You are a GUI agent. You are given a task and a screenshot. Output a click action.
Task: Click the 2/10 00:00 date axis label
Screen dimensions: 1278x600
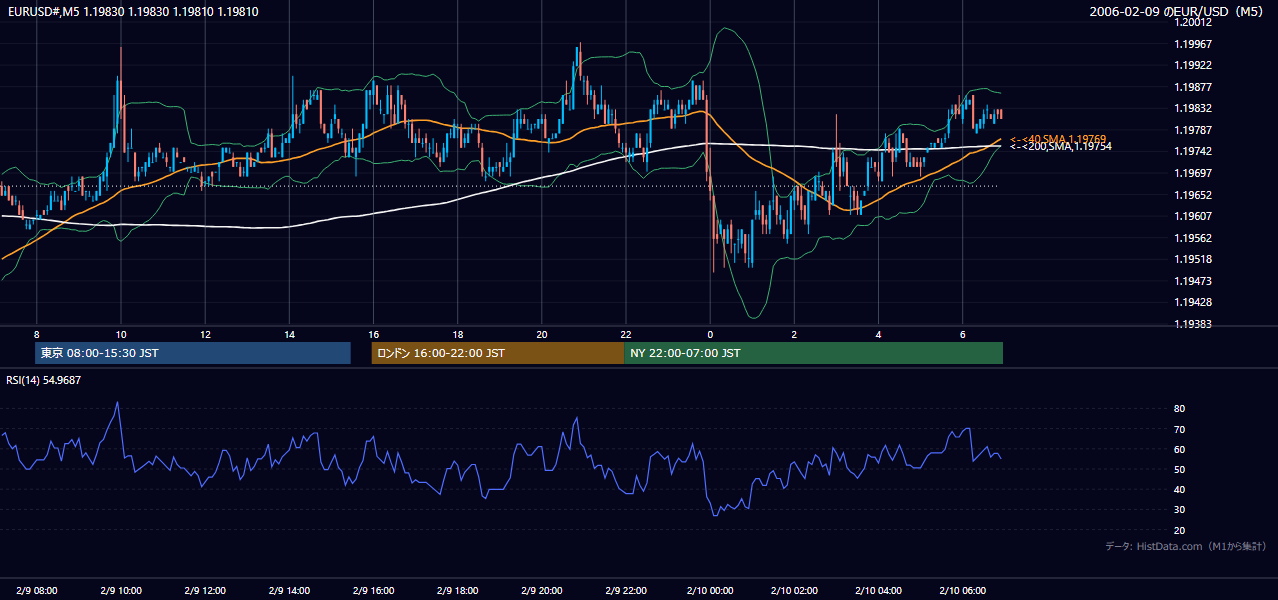coord(710,591)
